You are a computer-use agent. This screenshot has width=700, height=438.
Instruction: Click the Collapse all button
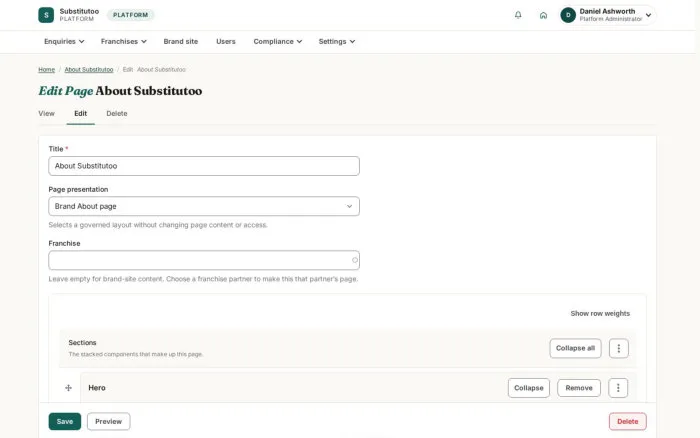tap(575, 348)
